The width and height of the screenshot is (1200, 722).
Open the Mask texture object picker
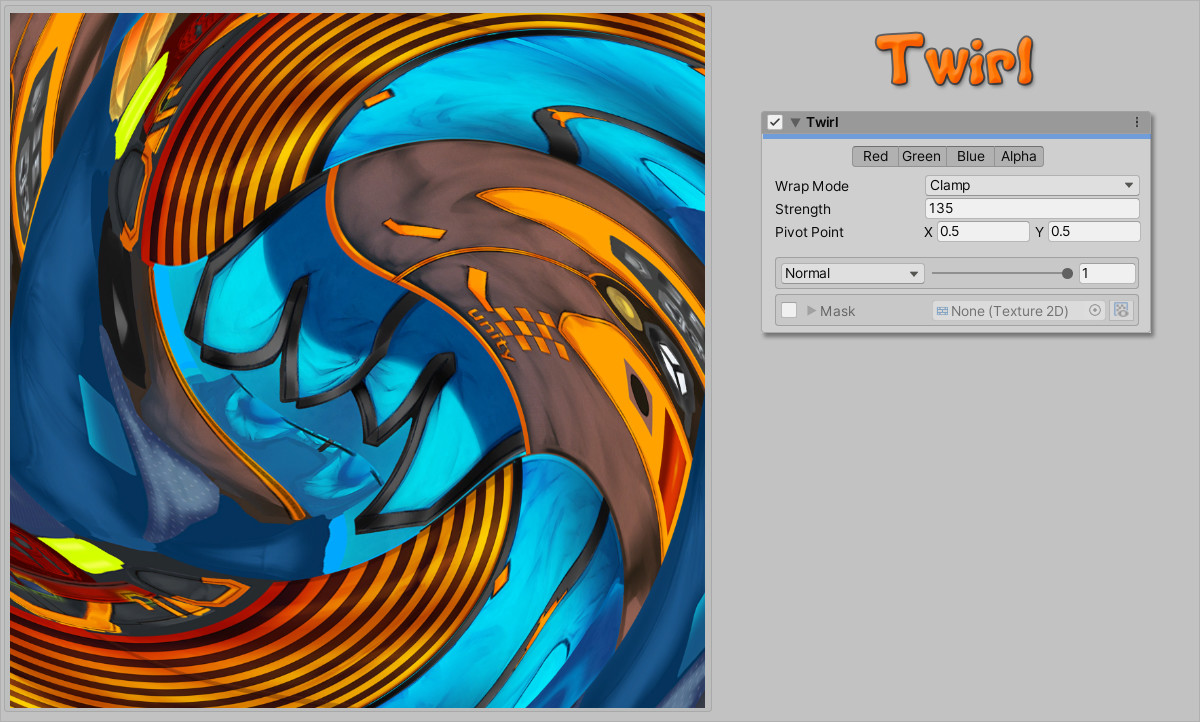tap(1095, 311)
